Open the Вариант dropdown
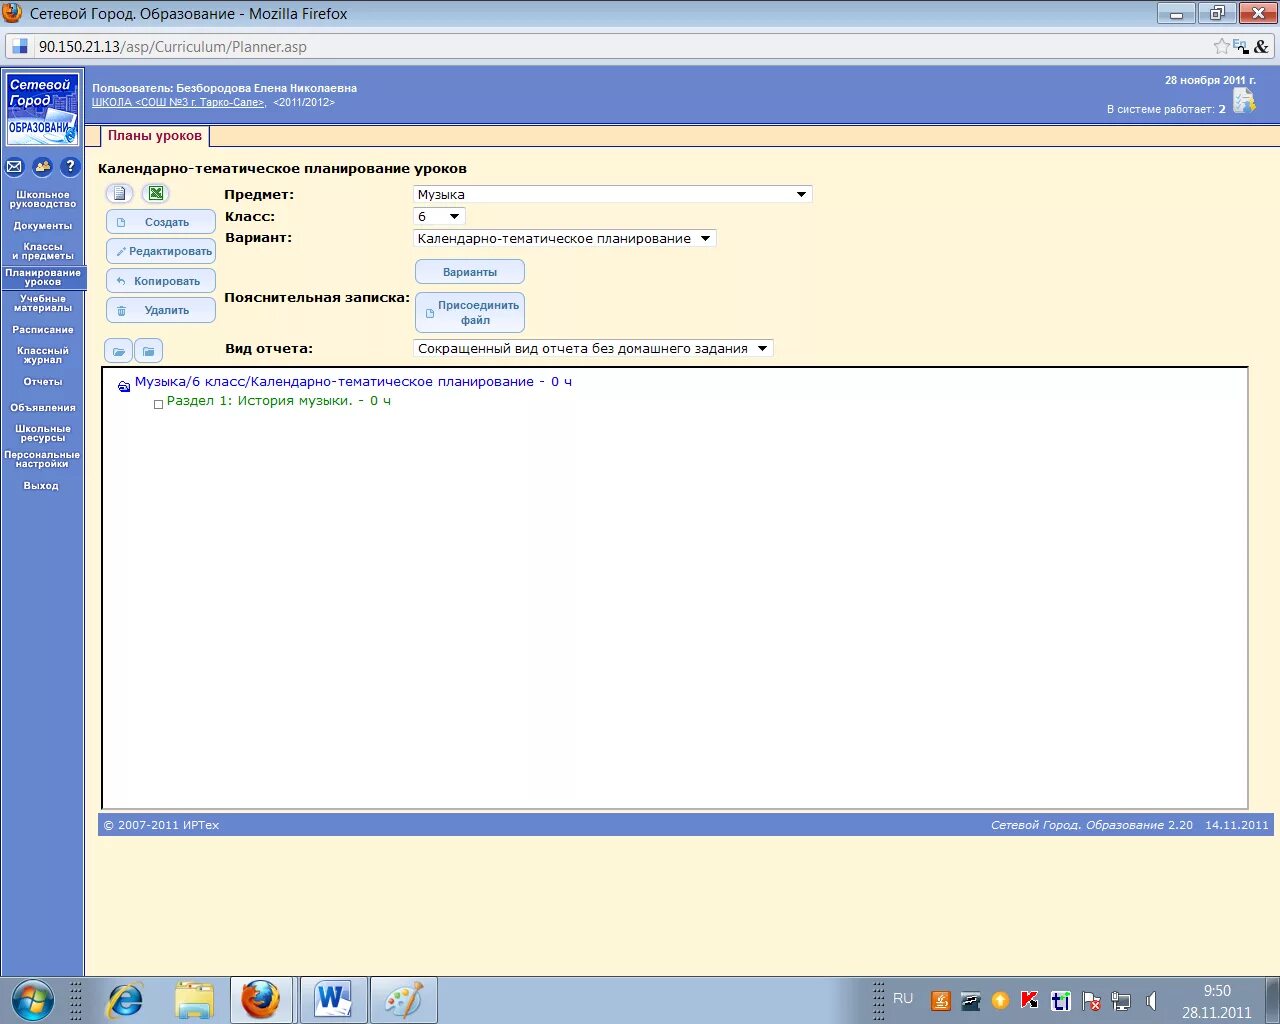Viewport: 1280px width, 1024px height. tap(564, 238)
